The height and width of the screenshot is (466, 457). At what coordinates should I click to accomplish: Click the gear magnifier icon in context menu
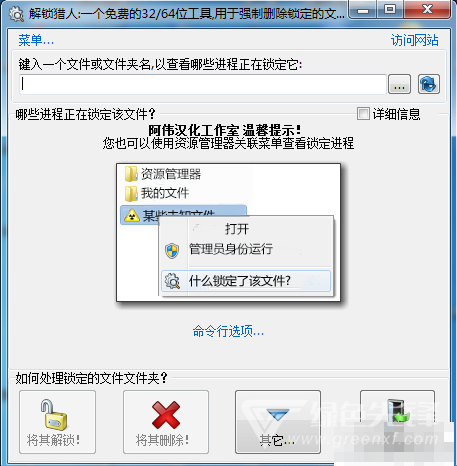(172, 281)
